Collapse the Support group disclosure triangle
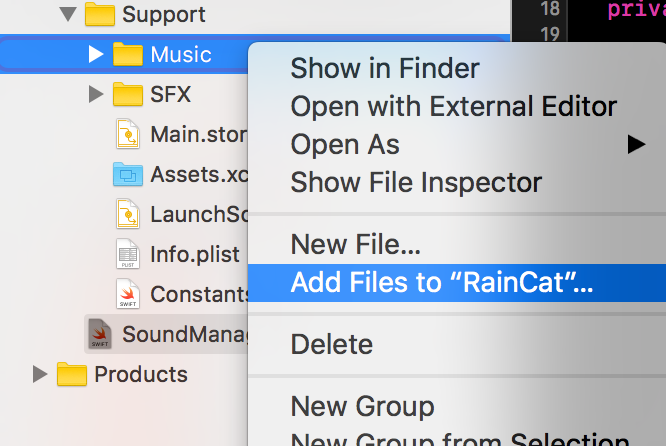 (x=68, y=14)
